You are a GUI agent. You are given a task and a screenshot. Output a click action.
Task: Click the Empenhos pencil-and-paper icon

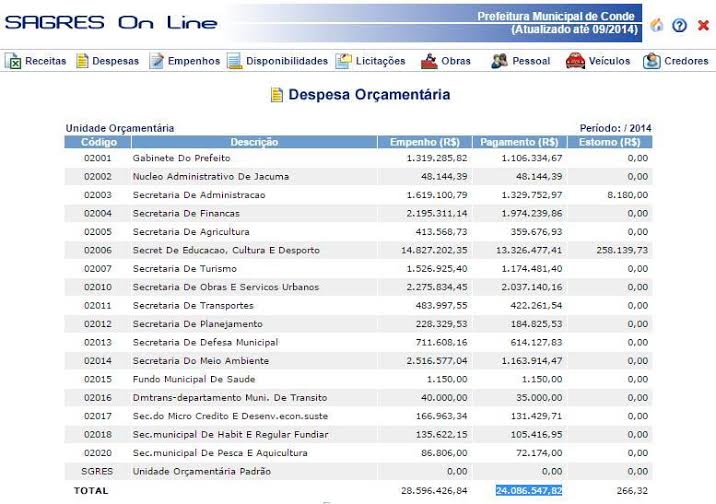pyautogui.click(x=157, y=61)
